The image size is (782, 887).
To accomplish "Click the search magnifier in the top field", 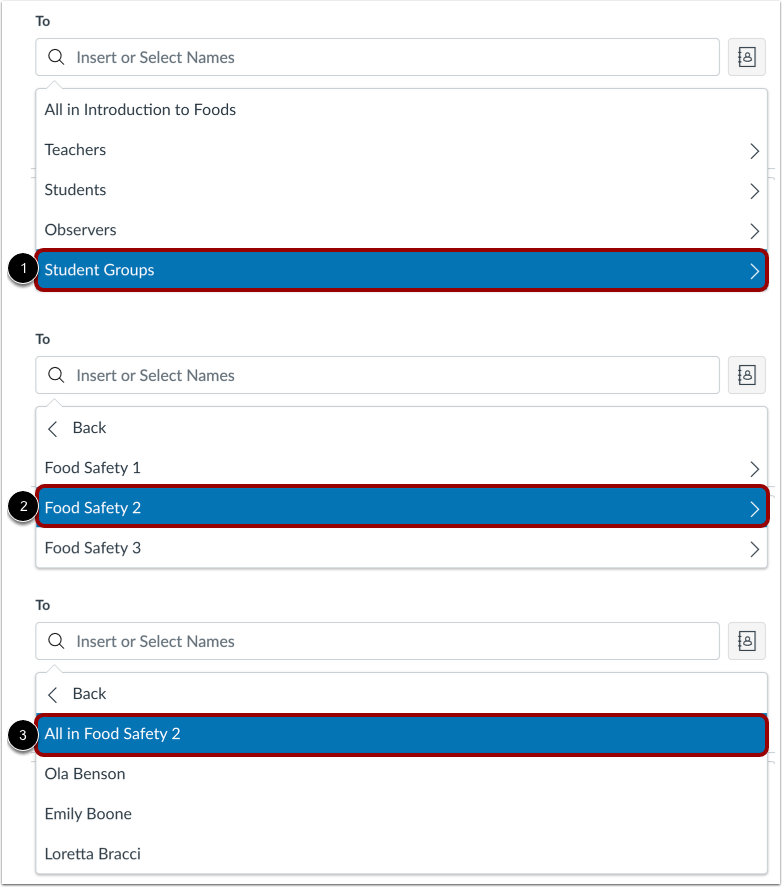I will pos(56,57).
